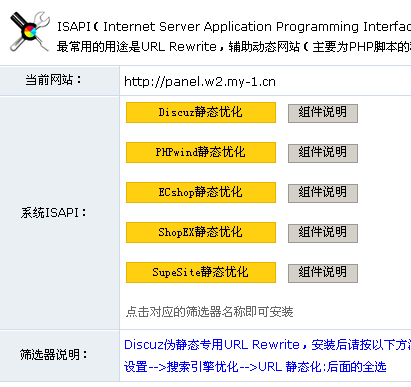
Task: Open 组件说明 for ECshop静态优化
Action: (323, 193)
